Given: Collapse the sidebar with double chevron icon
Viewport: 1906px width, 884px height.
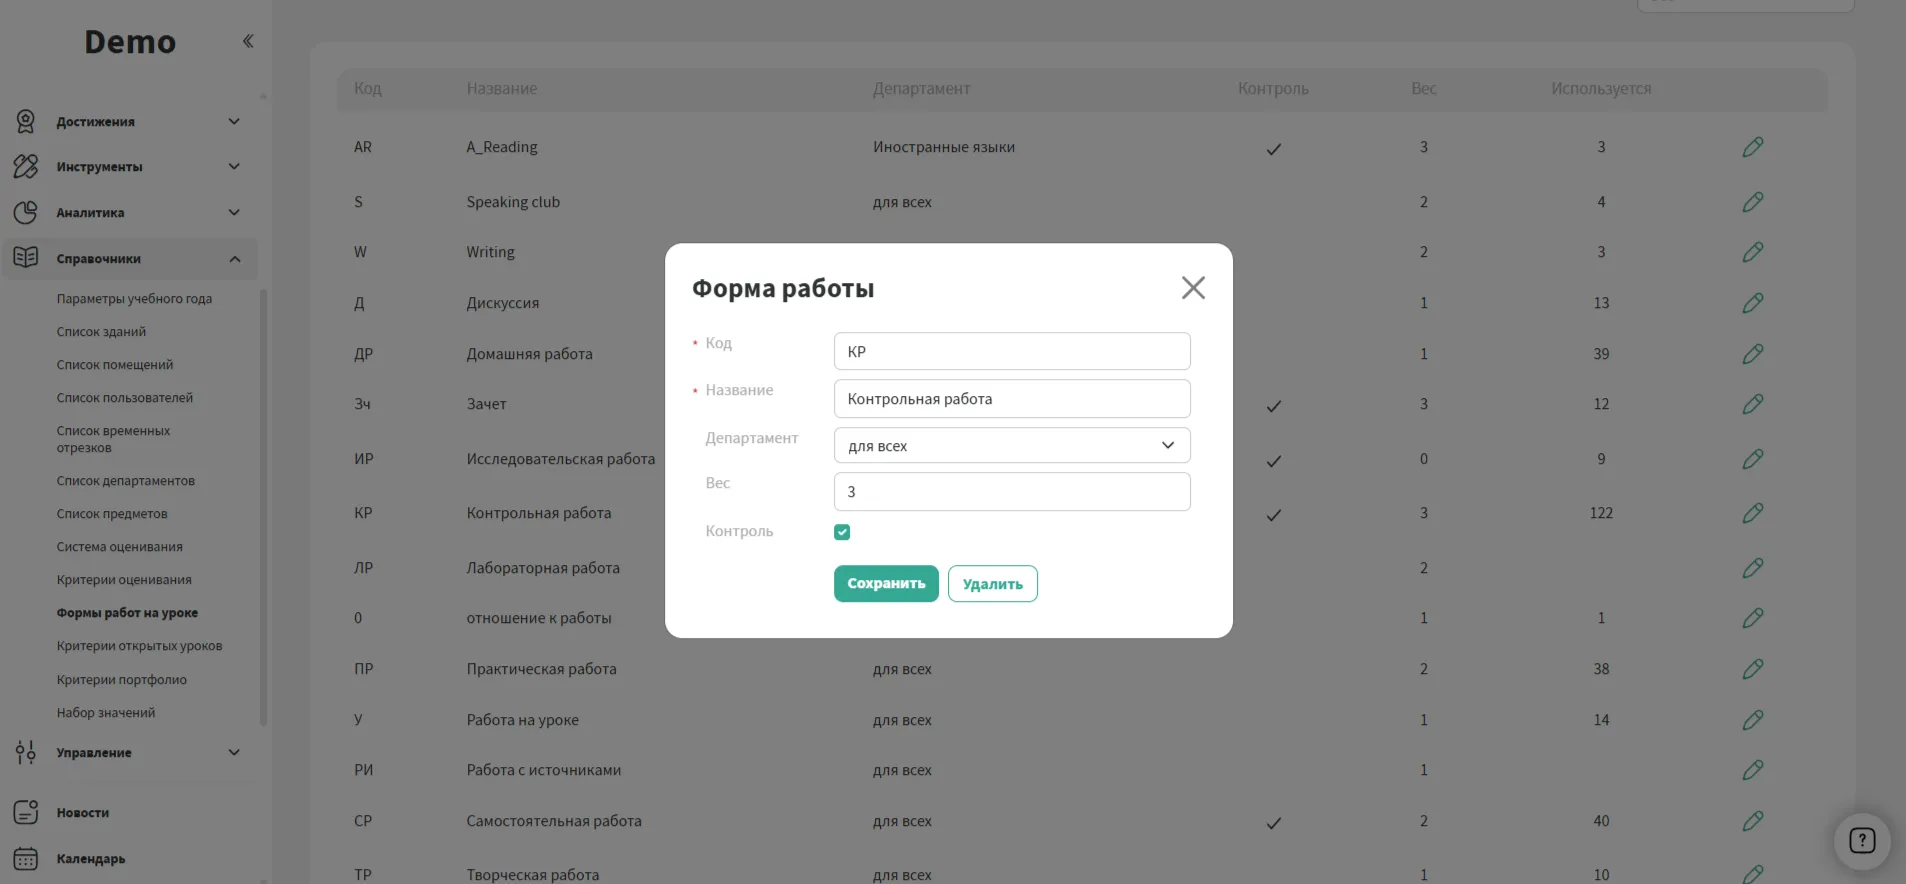Looking at the screenshot, I should (x=248, y=41).
